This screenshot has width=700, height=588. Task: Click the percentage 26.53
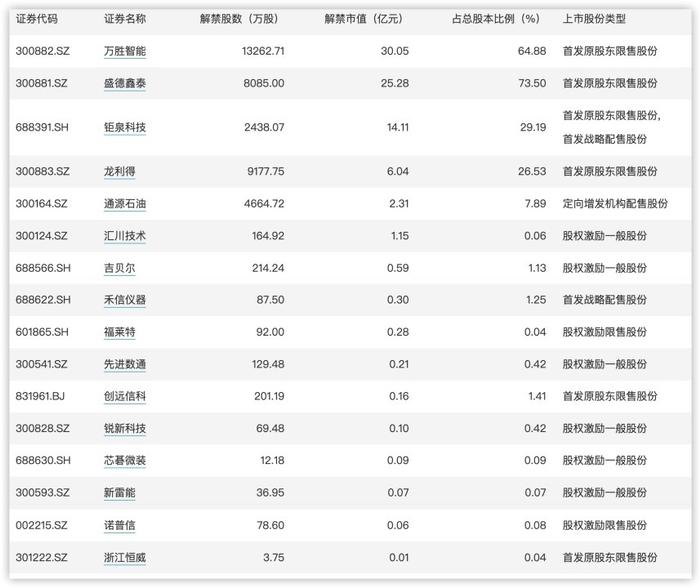[532, 171]
